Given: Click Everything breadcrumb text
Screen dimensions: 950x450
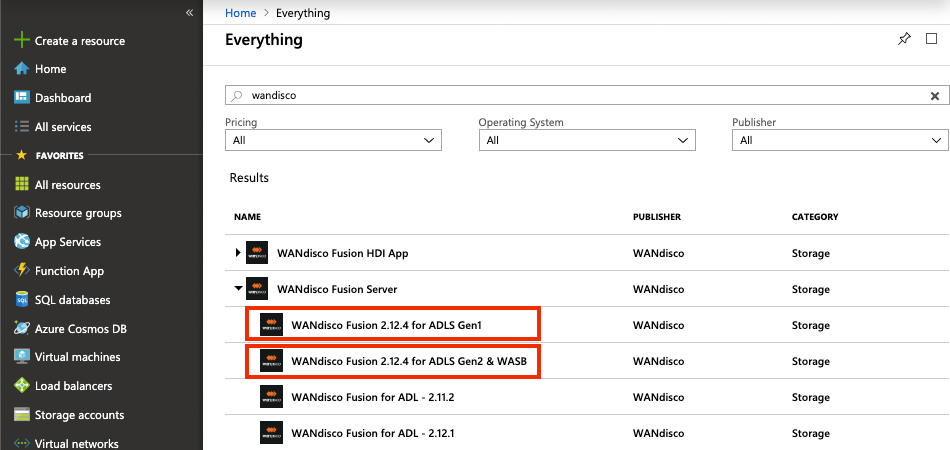Looking at the screenshot, I should 303,13.
